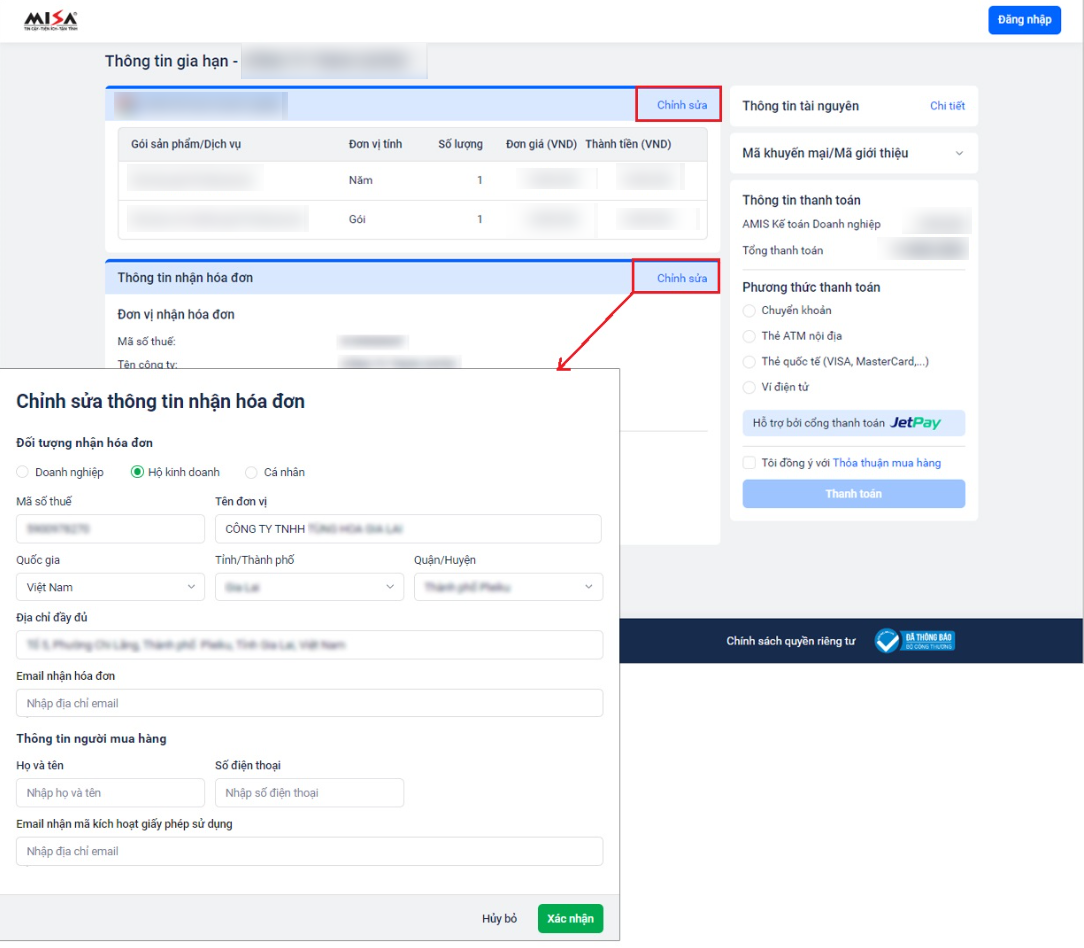The width and height of the screenshot is (1084, 948).
Task: Choose 'Thẻ ATM nội địa' payment method
Action: 749,337
